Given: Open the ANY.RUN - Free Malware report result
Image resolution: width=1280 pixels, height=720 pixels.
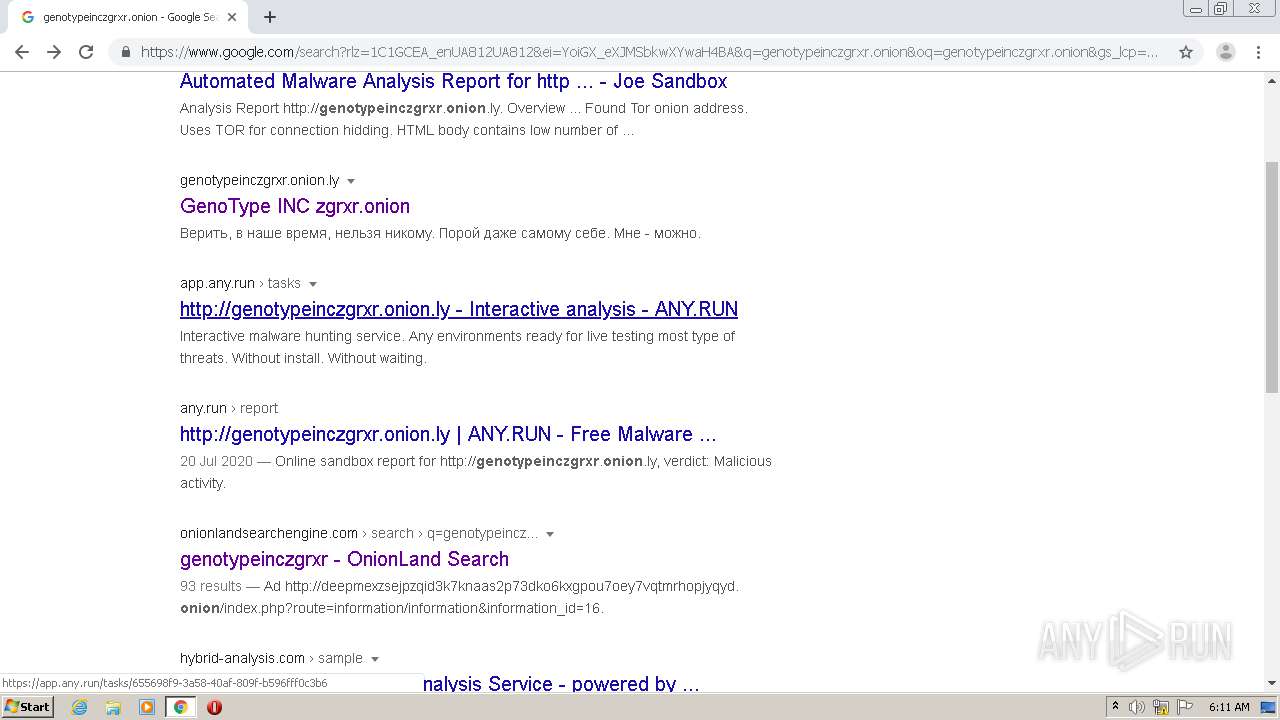Looking at the screenshot, I should (448, 434).
